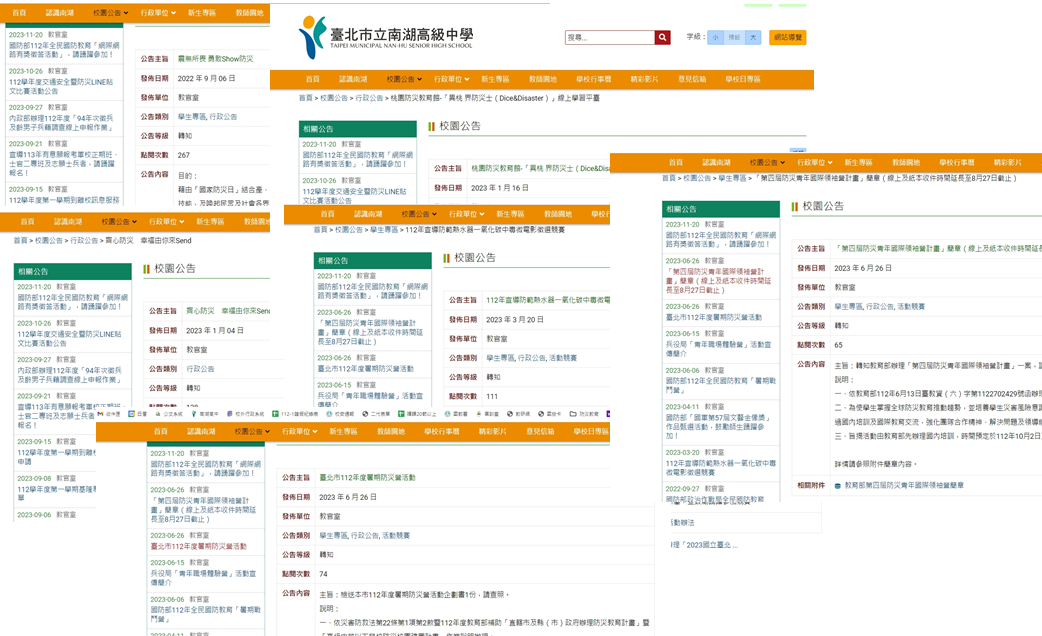Click the attachment file icon beside 教育部第四屆防災青年國際領袖營簡章
The width and height of the screenshot is (1042, 636).
[837, 486]
